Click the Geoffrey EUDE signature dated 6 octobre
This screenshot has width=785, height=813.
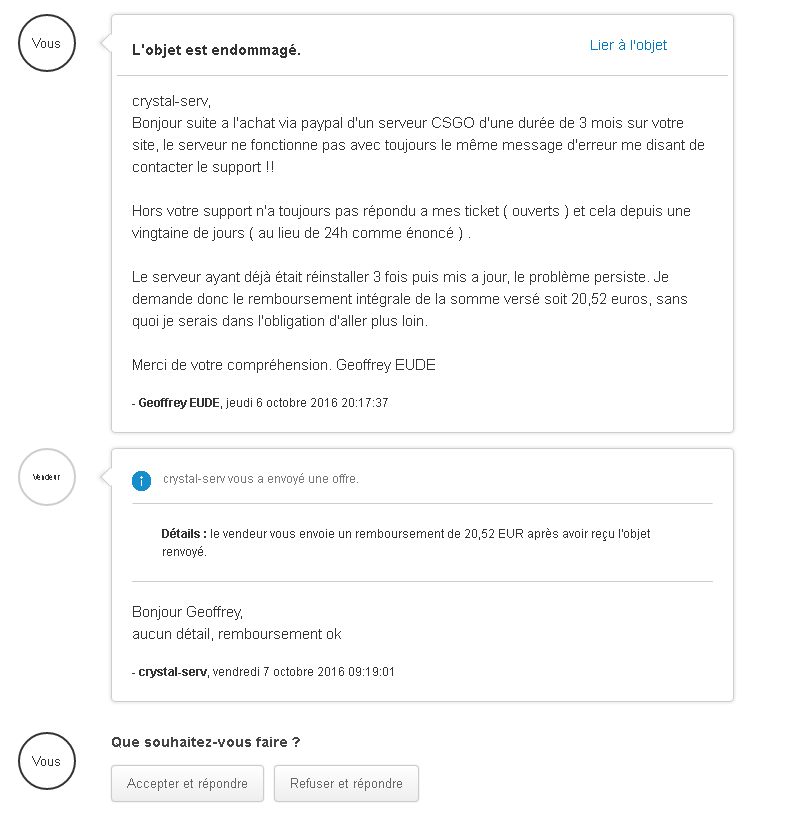click(260, 403)
